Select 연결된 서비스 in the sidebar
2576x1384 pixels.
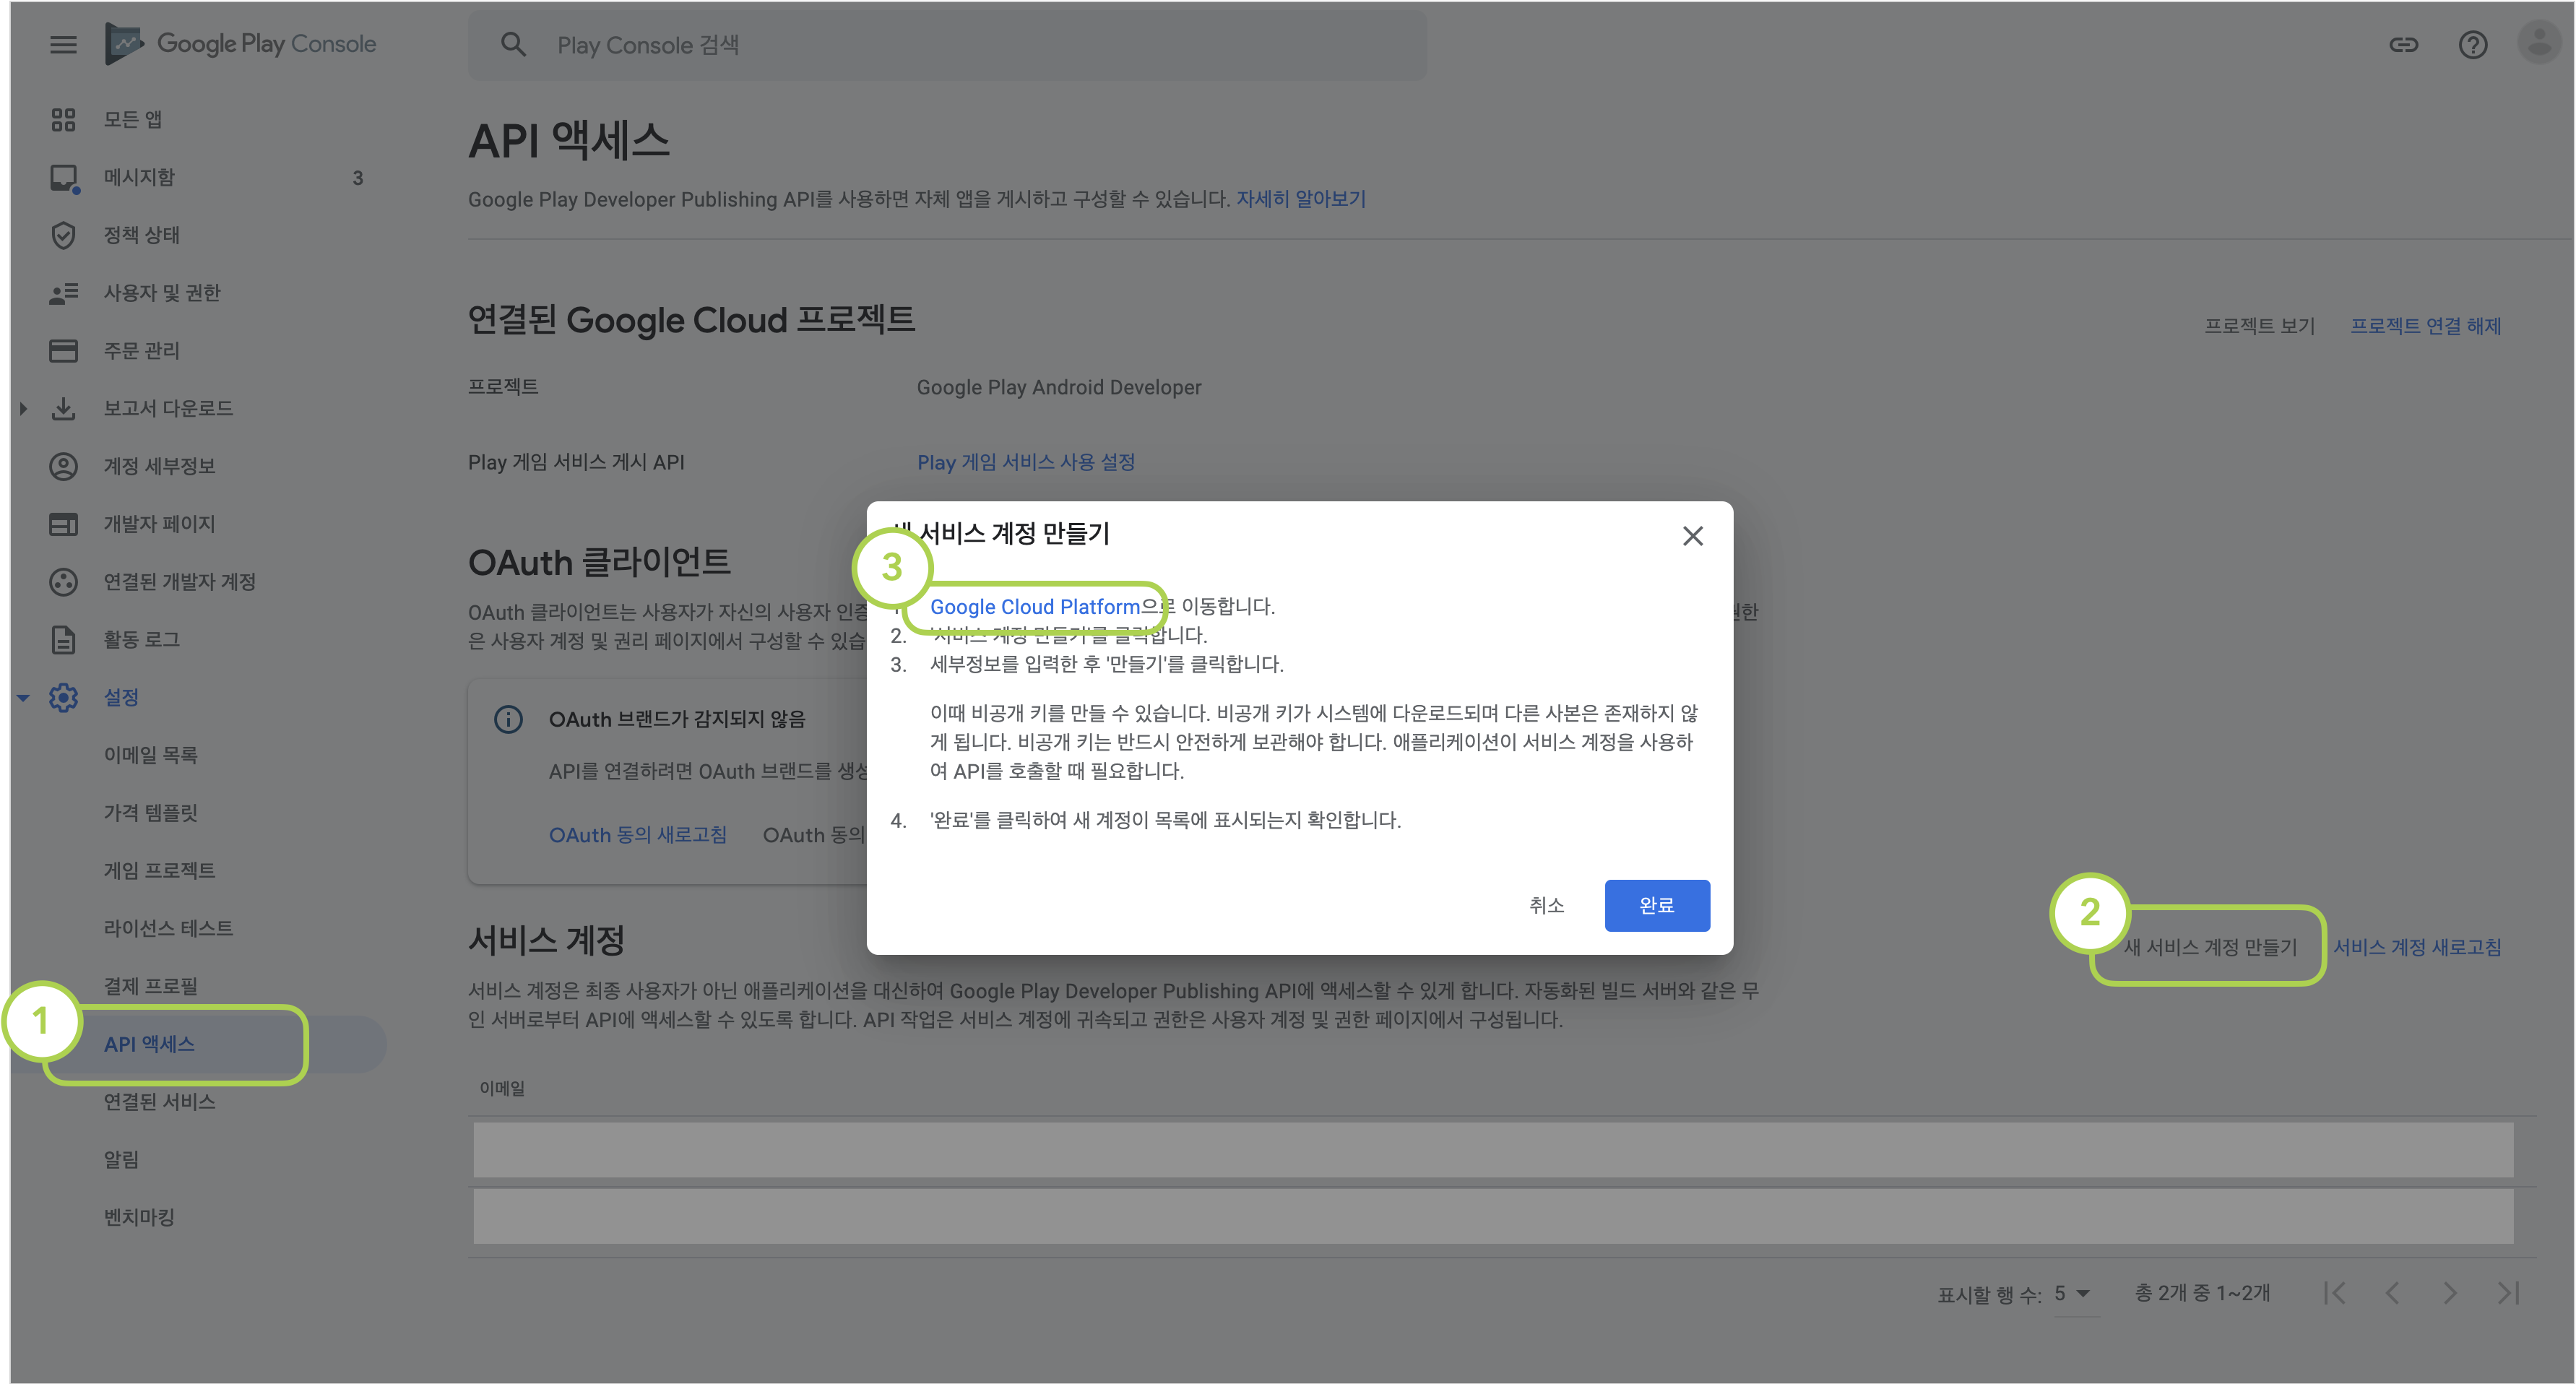160,1102
